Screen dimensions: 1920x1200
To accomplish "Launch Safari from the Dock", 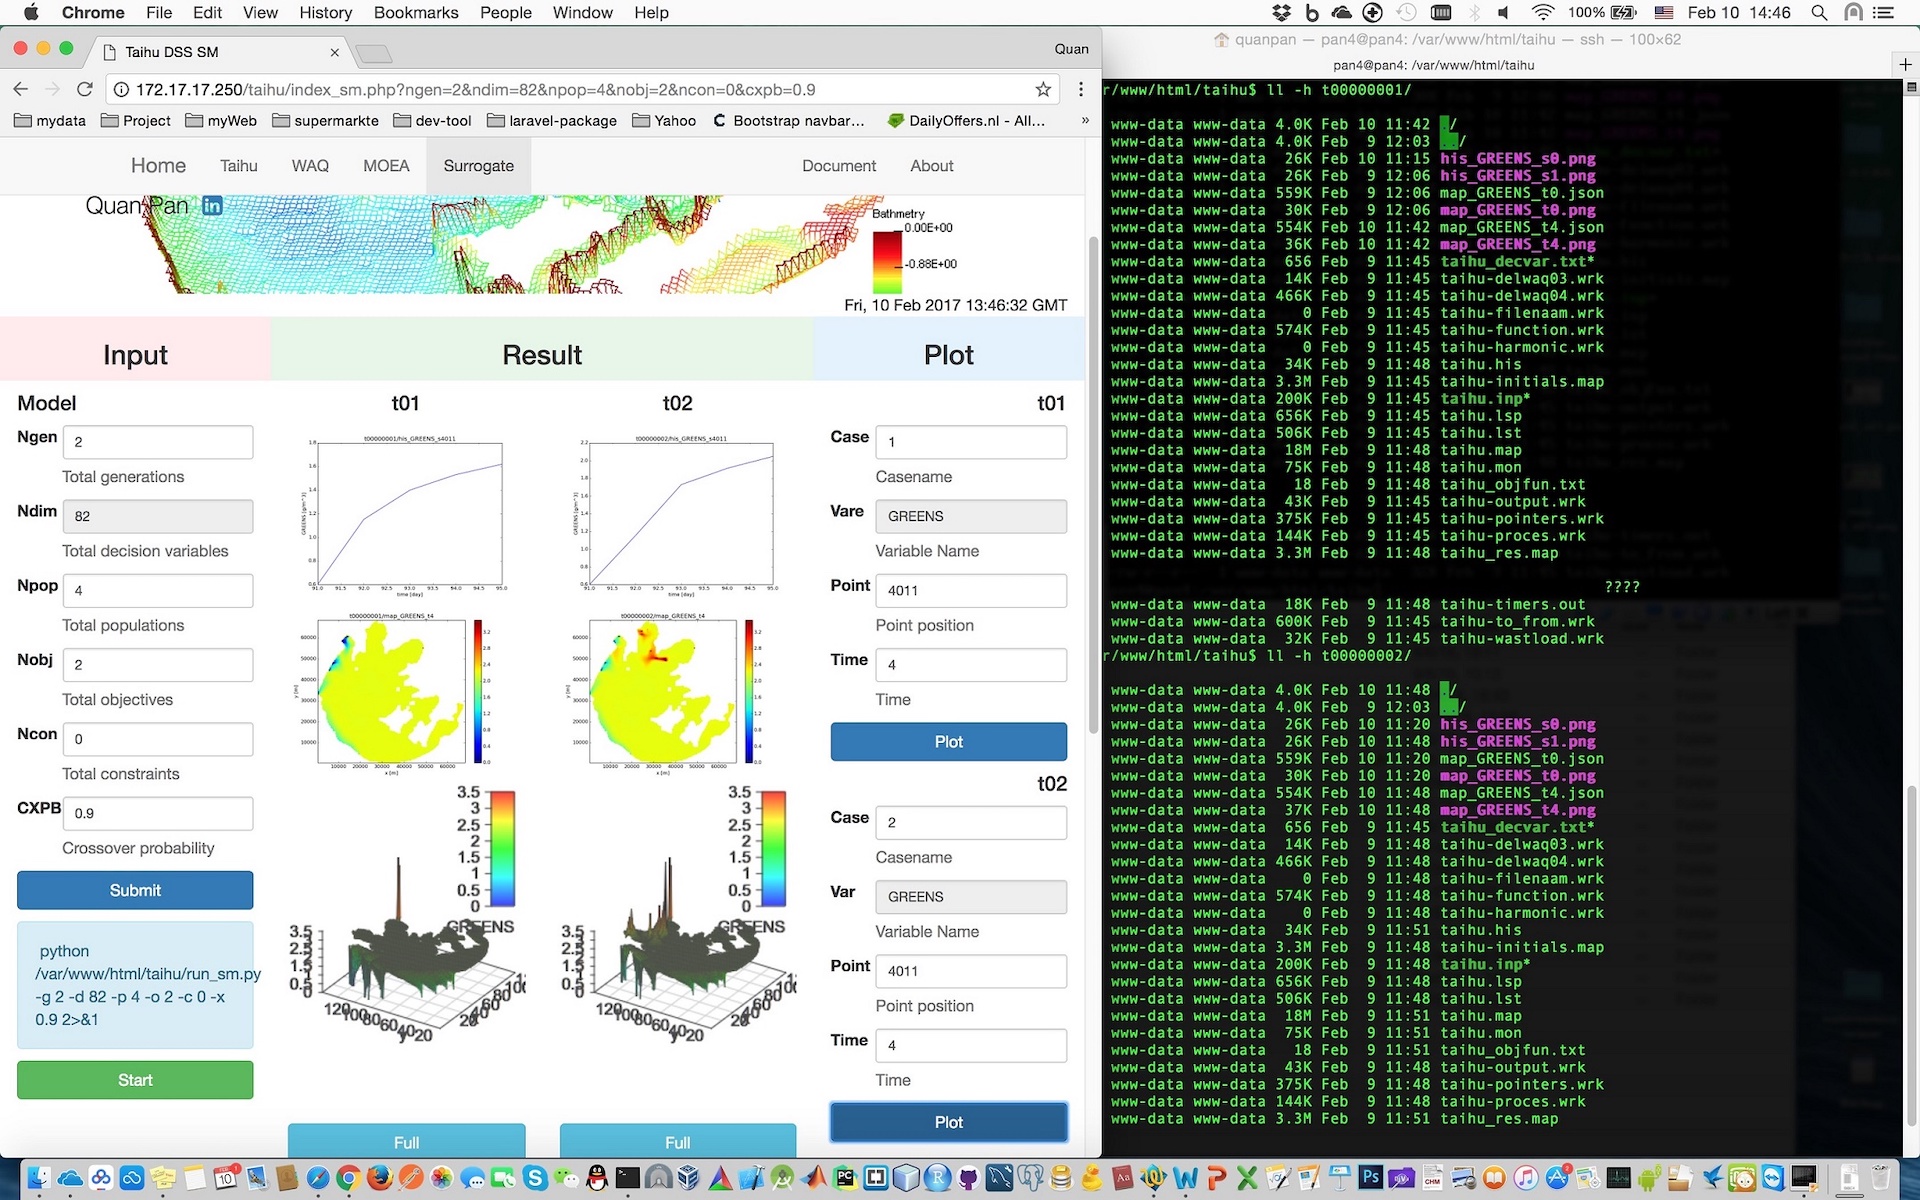I will [x=318, y=1178].
